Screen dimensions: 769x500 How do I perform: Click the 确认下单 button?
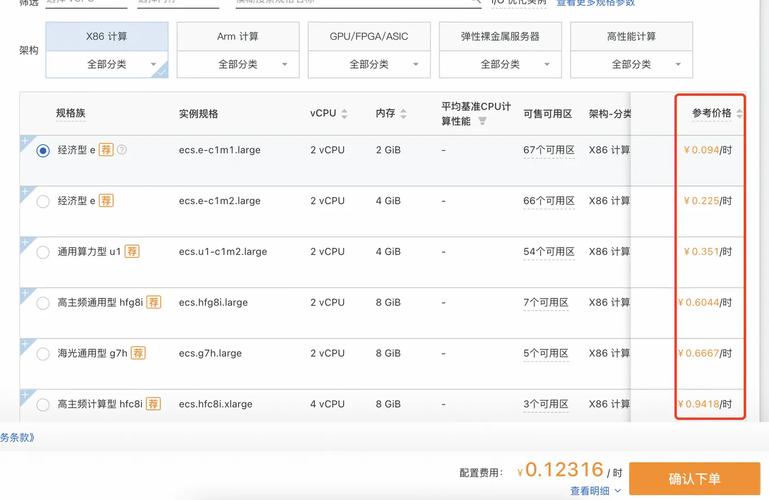point(694,479)
